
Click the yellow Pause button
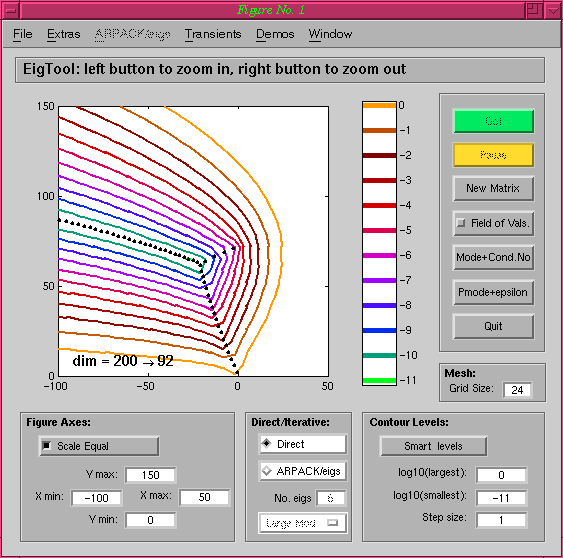point(493,155)
